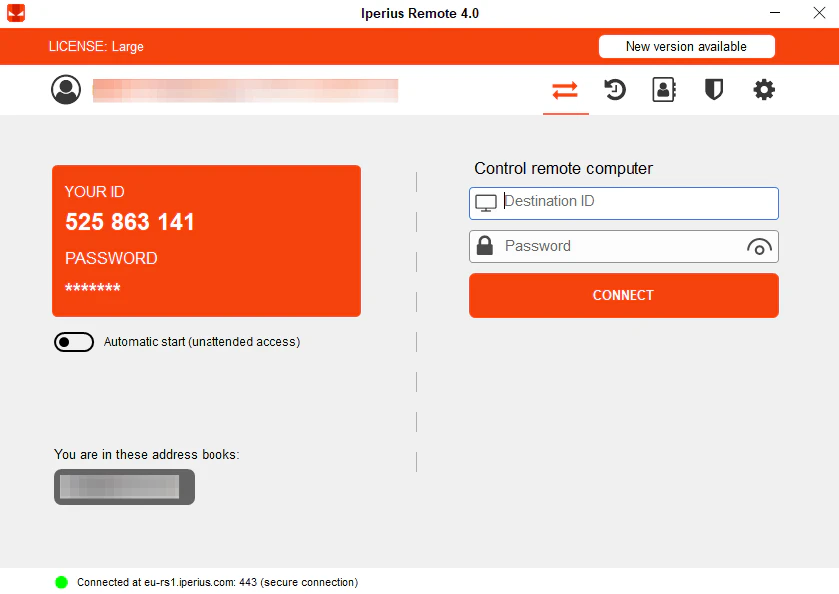Focus the Password input field
Image resolution: width=839 pixels, height=594 pixels.
[623, 246]
